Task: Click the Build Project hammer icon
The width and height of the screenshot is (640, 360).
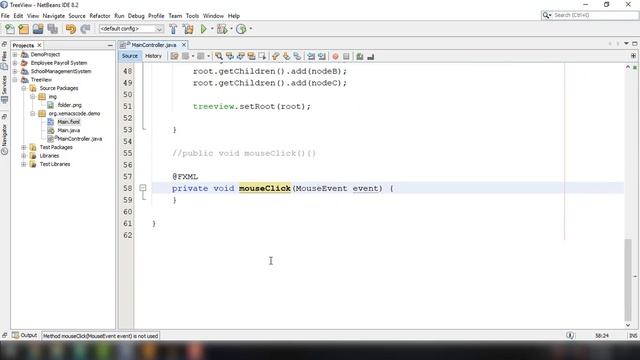Action: [173, 29]
